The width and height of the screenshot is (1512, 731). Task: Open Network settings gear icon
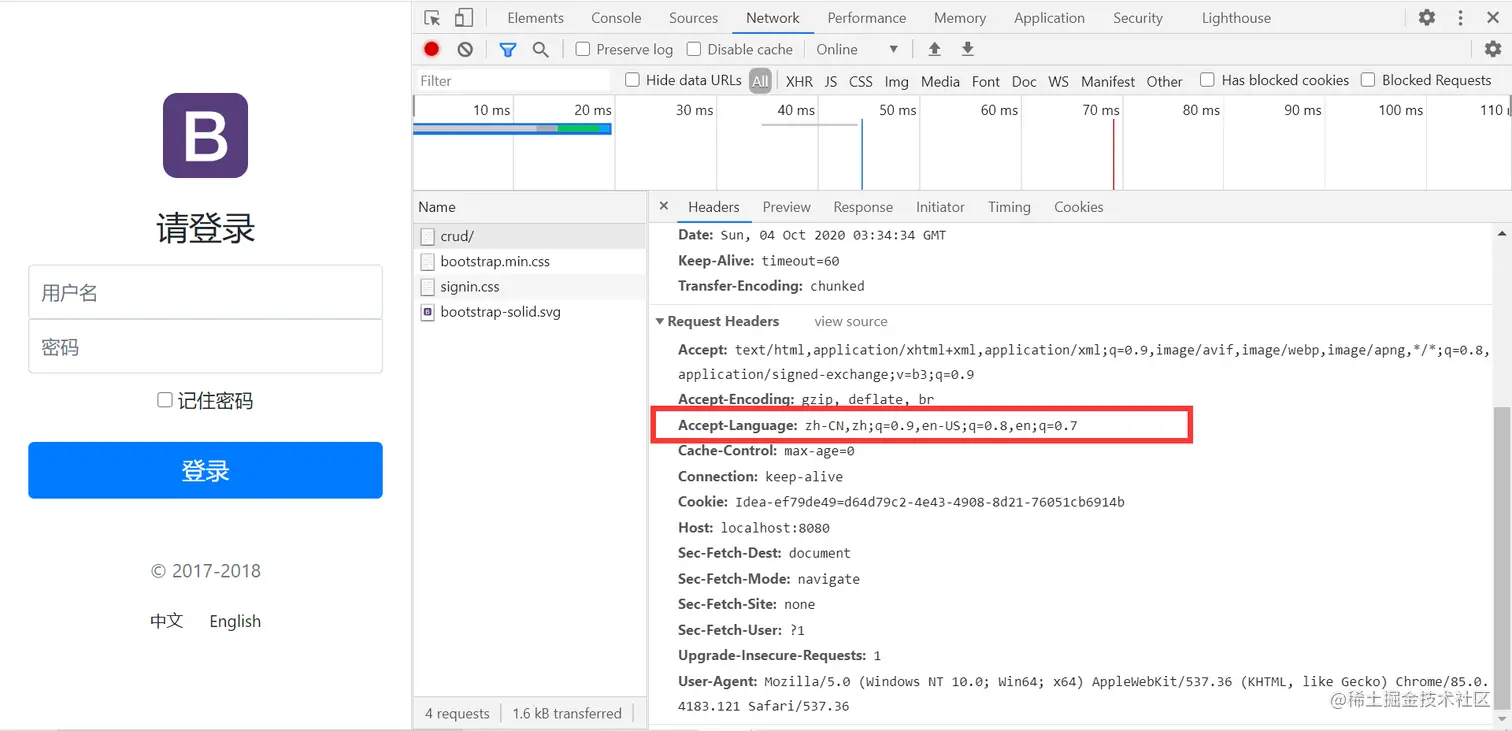tap(1493, 49)
